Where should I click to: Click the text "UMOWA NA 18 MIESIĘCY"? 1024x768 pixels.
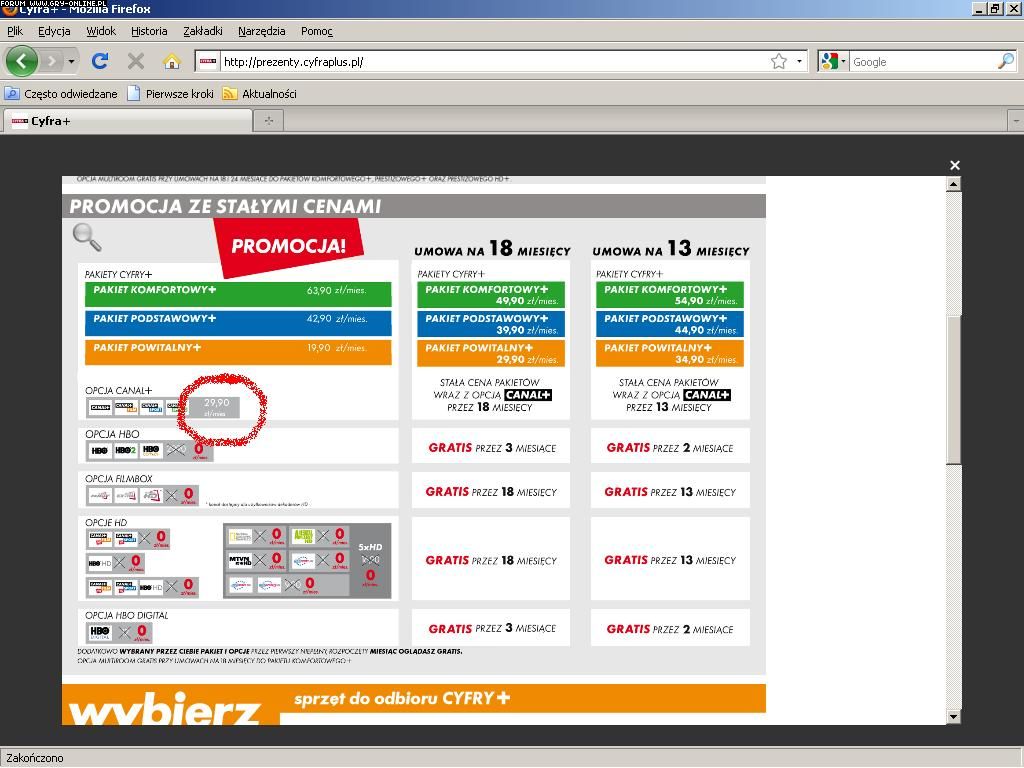[x=492, y=249]
